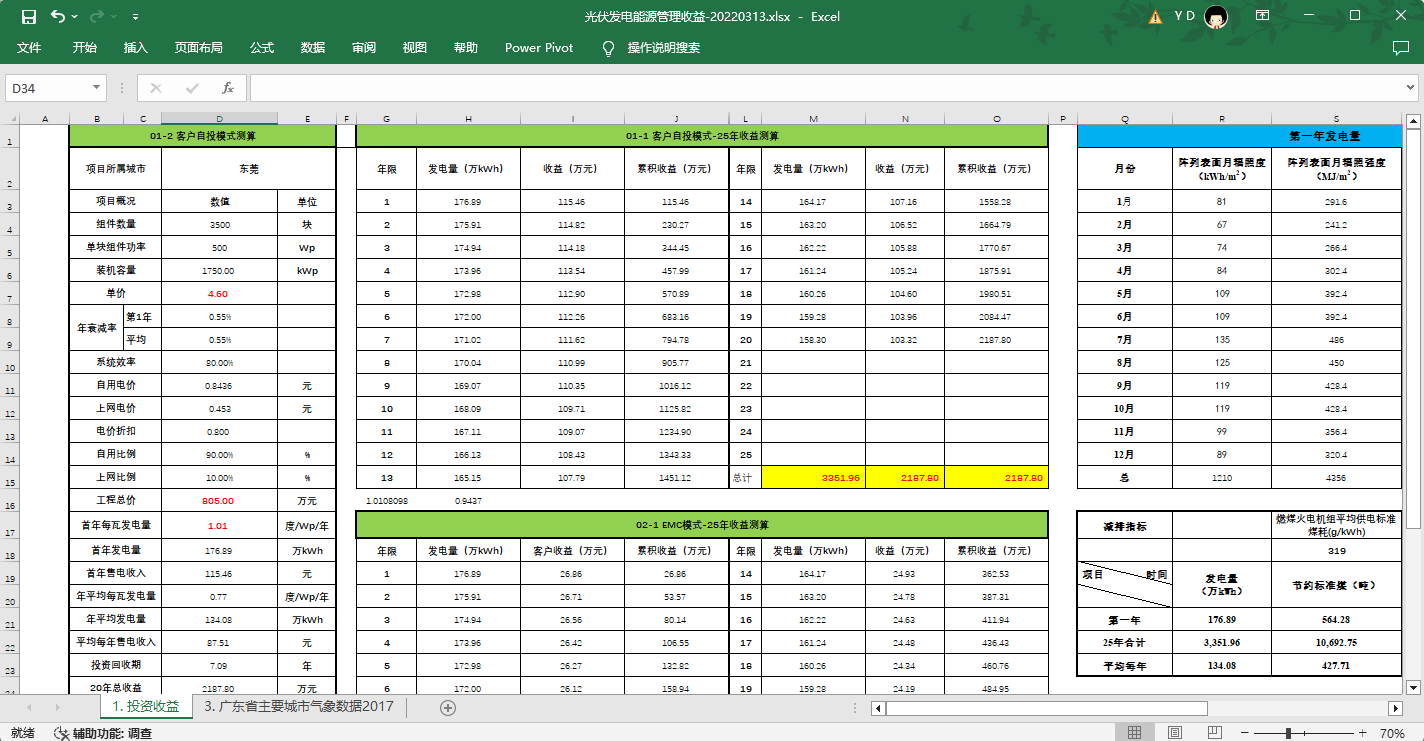The image size is (1424, 741).
Task: Select row 7 header
Action: 10,294
